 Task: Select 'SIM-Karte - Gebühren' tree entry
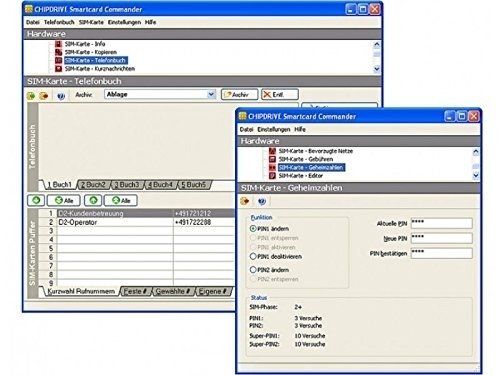pos(306,159)
